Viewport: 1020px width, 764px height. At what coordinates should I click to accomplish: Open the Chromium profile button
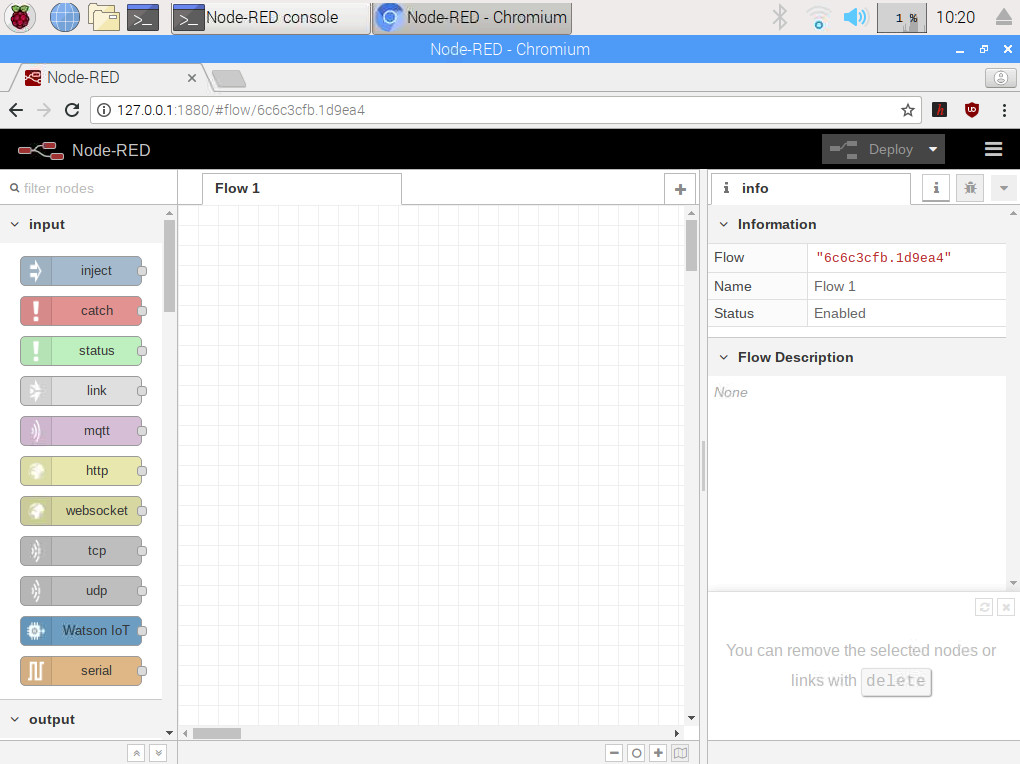tap(1000, 78)
